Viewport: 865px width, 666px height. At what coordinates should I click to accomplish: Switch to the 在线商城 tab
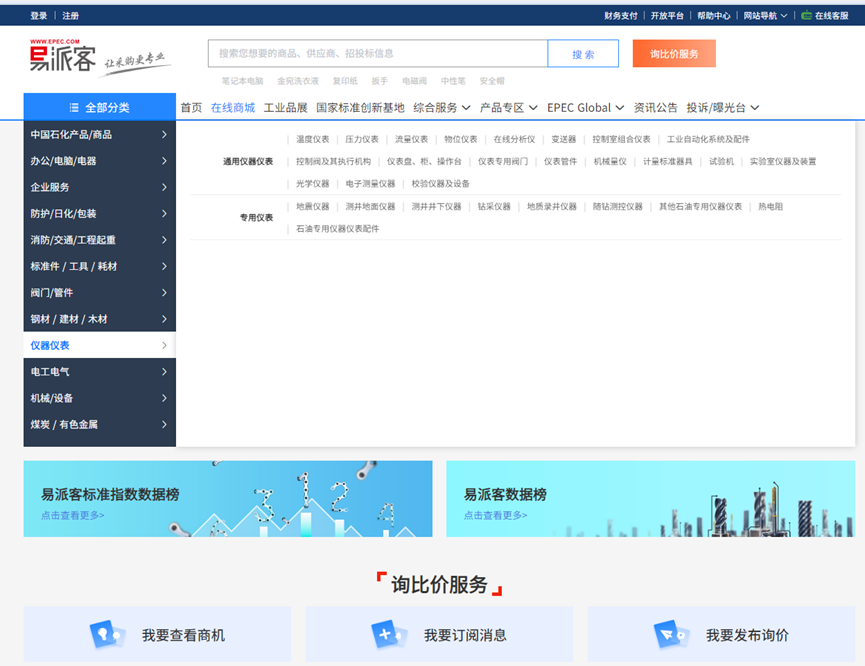[232, 108]
